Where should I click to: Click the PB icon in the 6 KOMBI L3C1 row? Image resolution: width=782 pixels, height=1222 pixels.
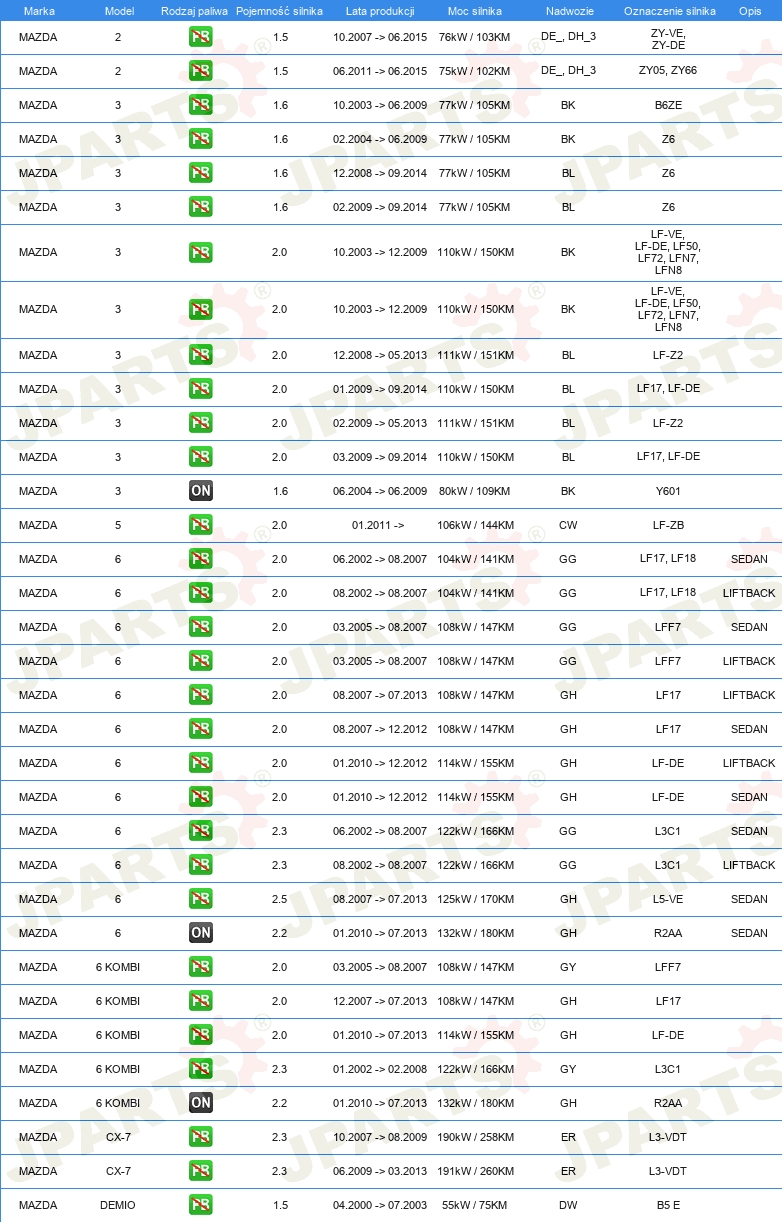point(201,1070)
